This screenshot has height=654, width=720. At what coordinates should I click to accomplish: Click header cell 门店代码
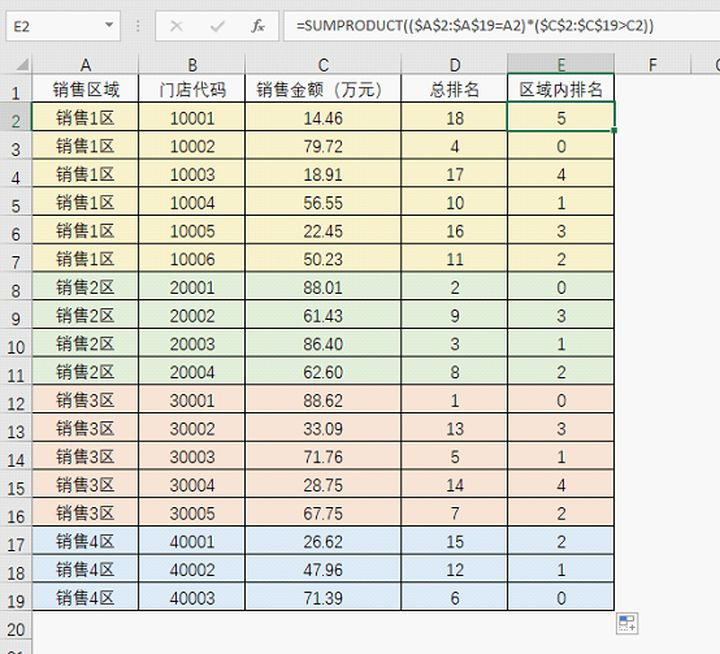coord(192,89)
